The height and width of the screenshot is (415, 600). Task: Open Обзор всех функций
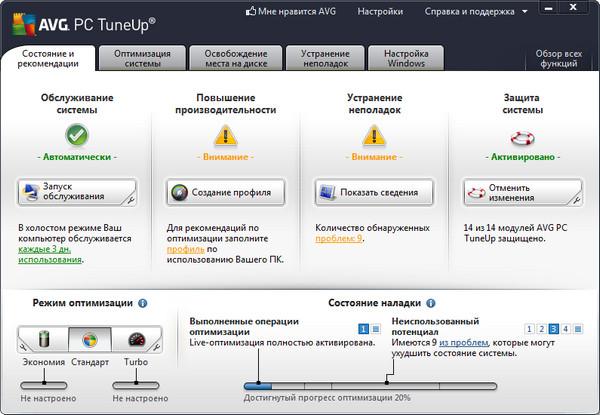559,59
